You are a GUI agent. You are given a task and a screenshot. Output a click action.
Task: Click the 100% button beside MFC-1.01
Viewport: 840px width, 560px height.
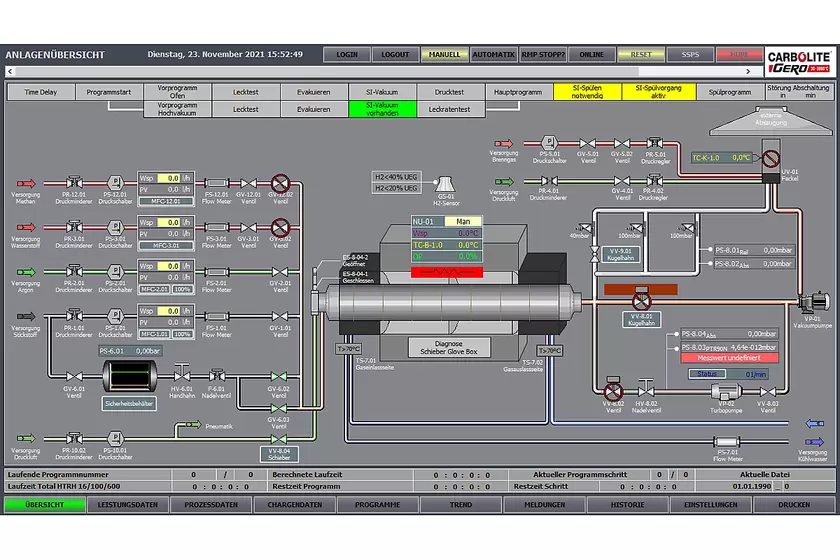[x=183, y=334]
